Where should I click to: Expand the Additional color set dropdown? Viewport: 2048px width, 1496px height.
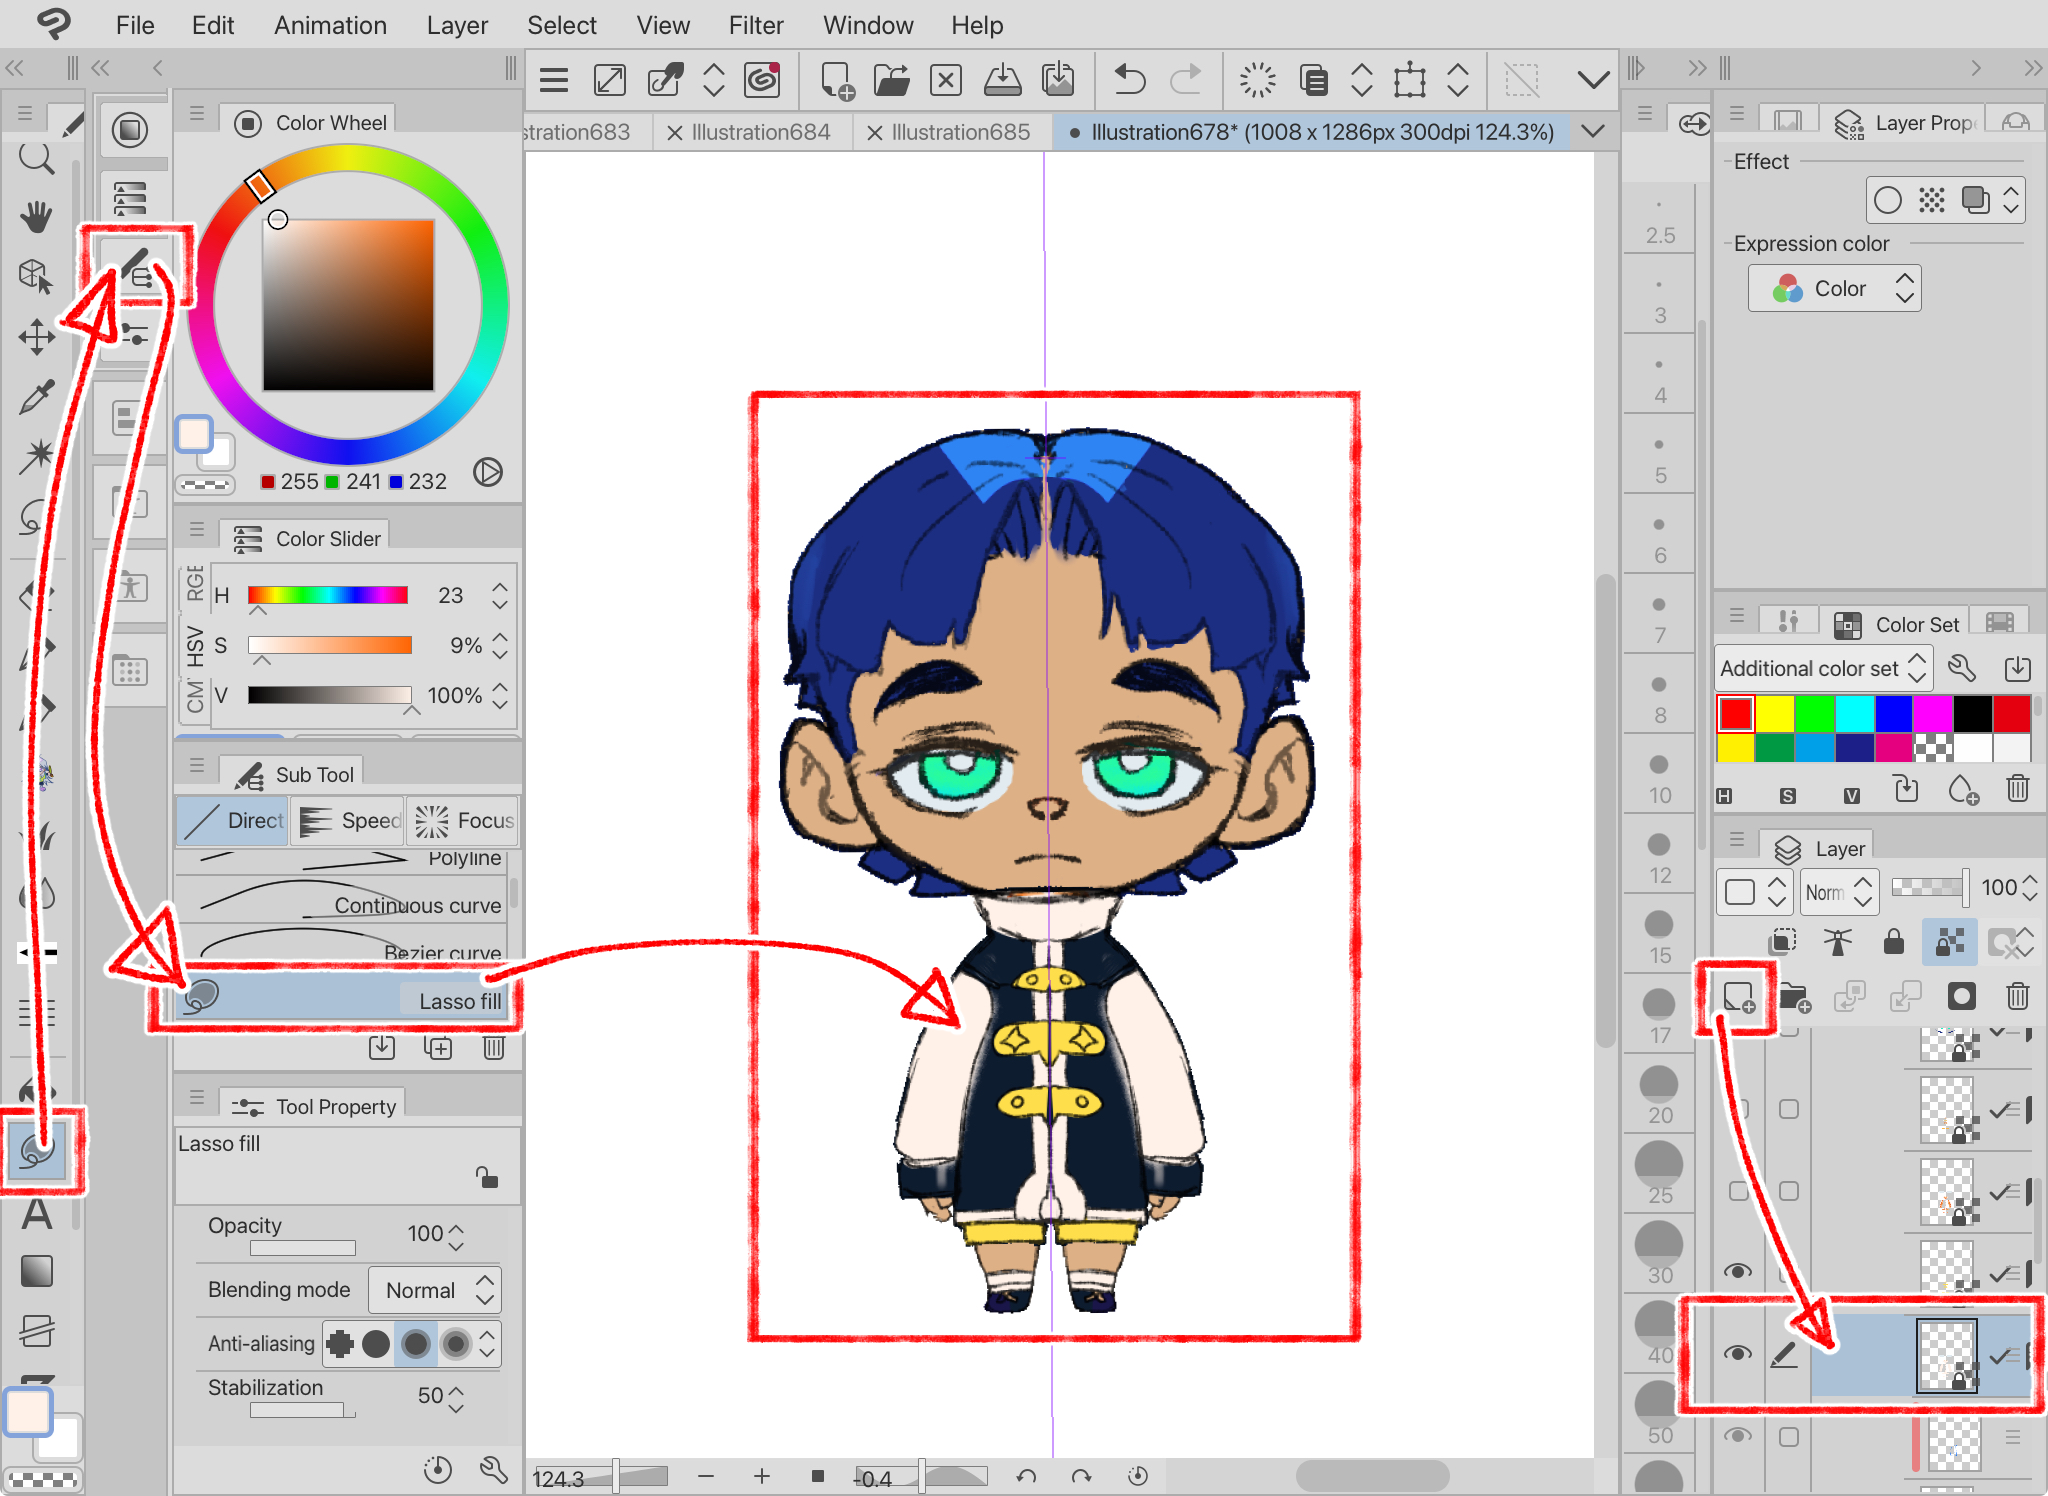click(x=1822, y=668)
